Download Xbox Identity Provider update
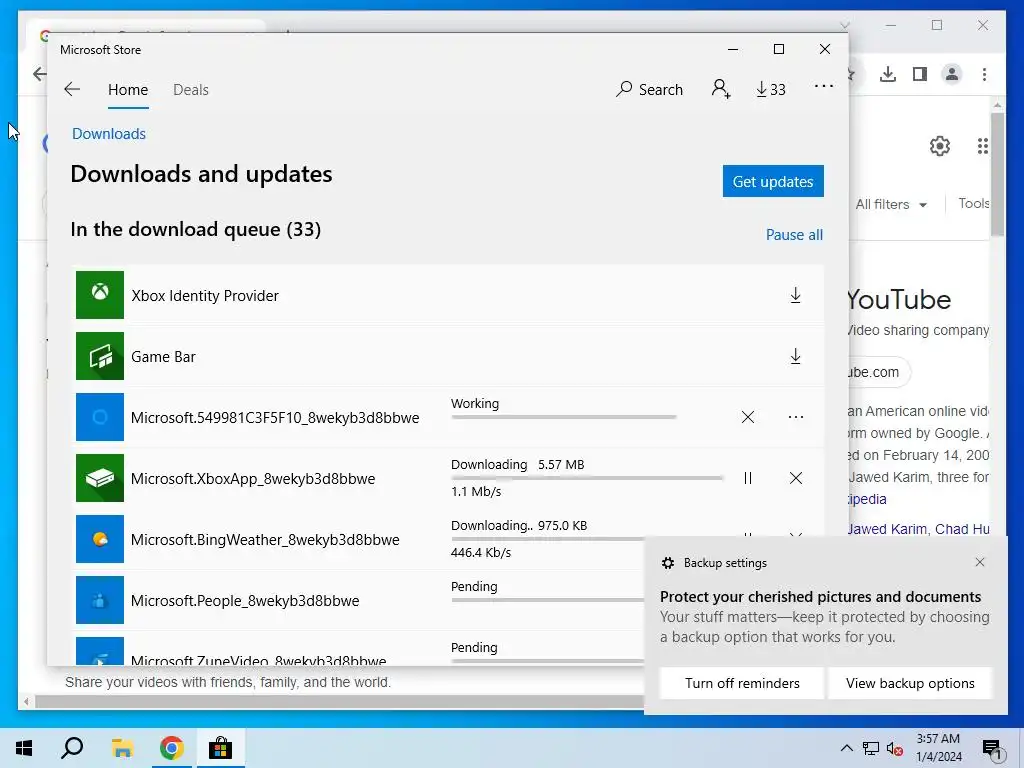Screen dimensions: 1024x768 (x=795, y=295)
